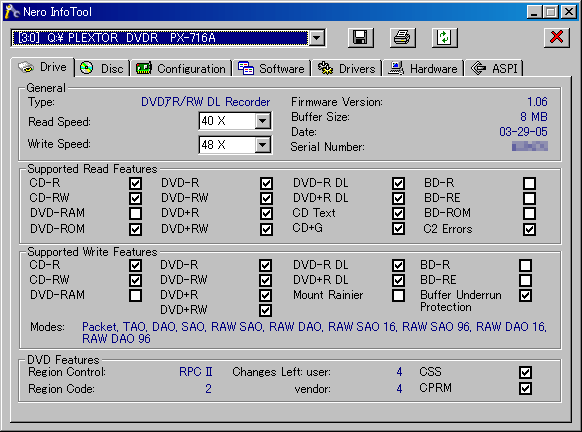
Task: Click the Refresh green arrows icon
Action: click(x=445, y=38)
